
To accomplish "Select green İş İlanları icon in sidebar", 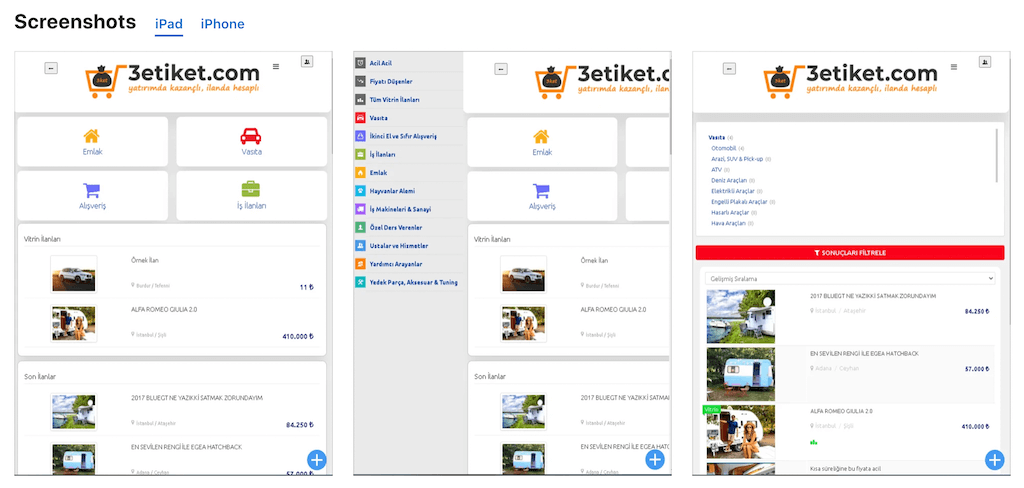I will [x=360, y=155].
